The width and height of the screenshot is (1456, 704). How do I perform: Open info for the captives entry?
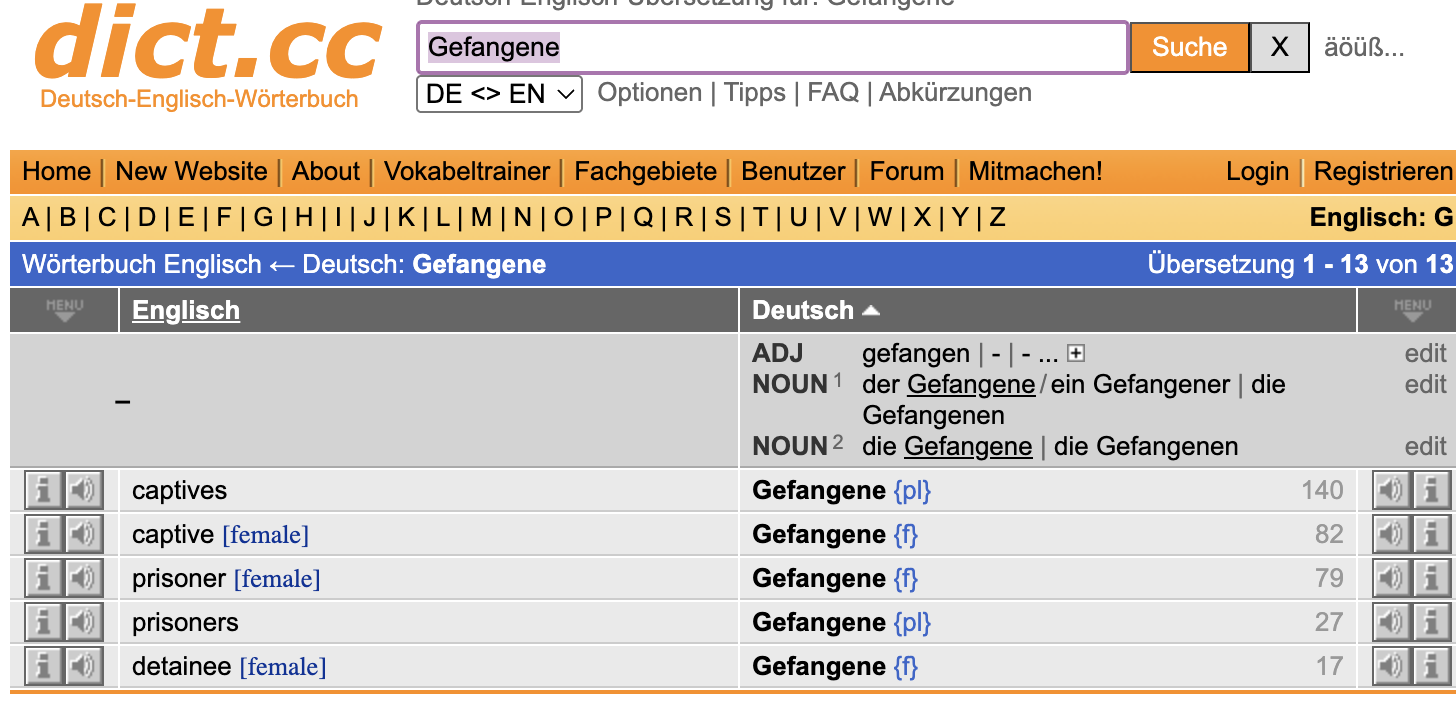(x=43, y=490)
